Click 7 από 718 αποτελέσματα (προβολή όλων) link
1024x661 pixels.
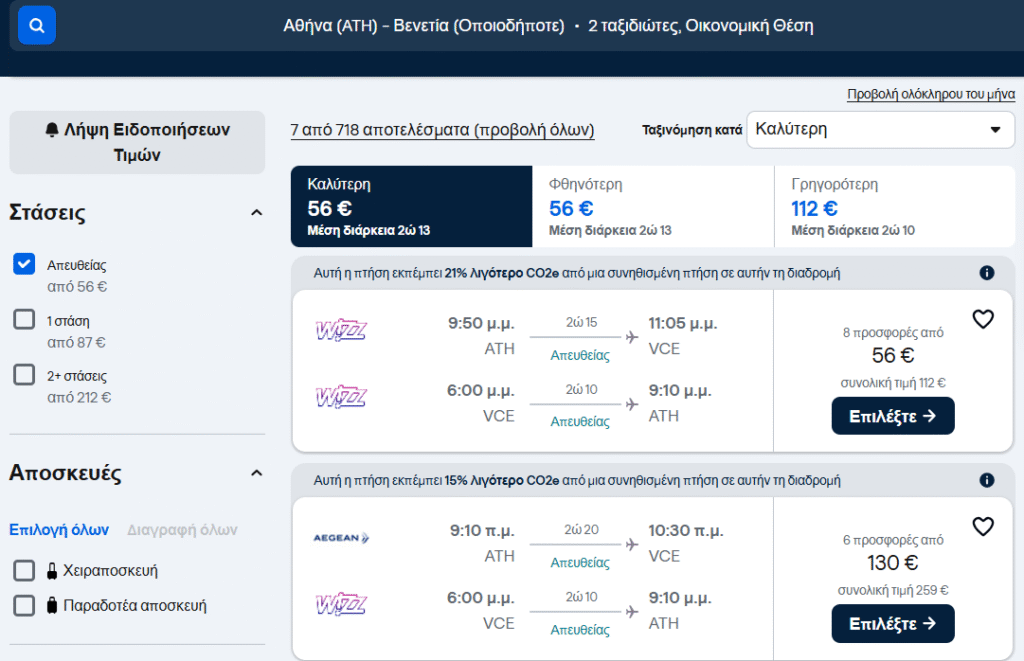(x=442, y=130)
